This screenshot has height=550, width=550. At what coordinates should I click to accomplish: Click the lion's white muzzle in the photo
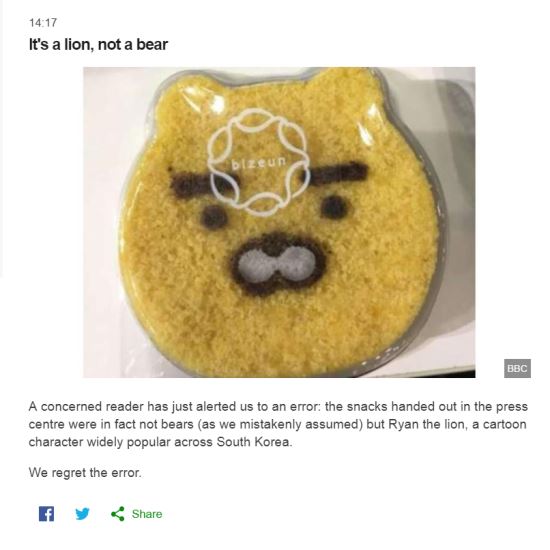pyautogui.click(x=277, y=265)
